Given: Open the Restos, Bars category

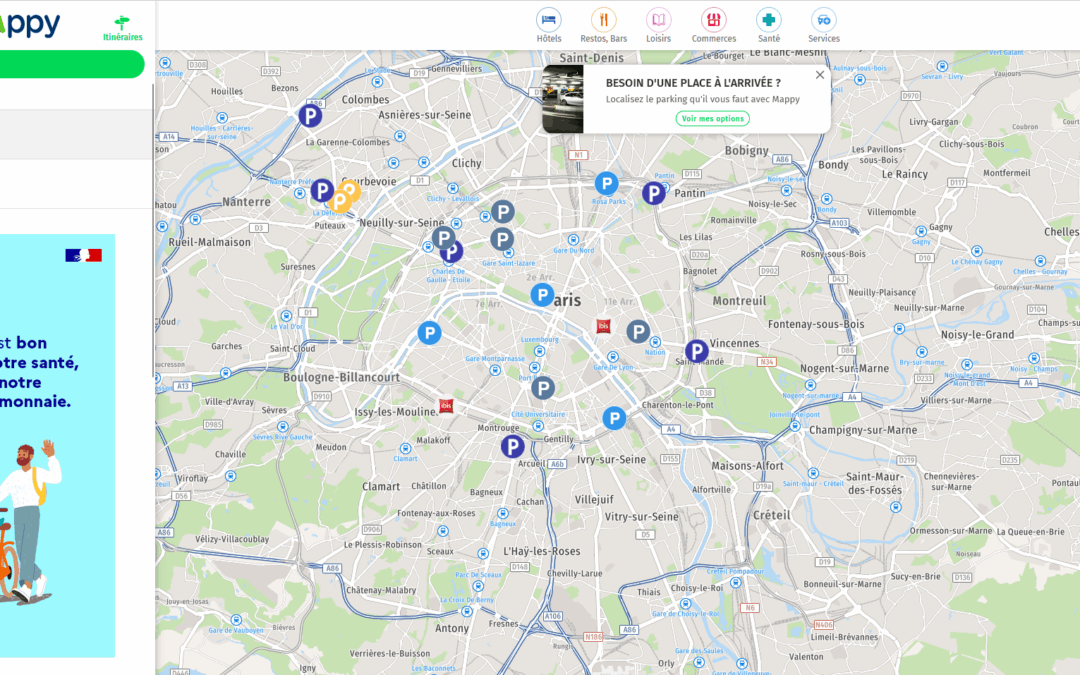Looking at the screenshot, I should (x=603, y=25).
